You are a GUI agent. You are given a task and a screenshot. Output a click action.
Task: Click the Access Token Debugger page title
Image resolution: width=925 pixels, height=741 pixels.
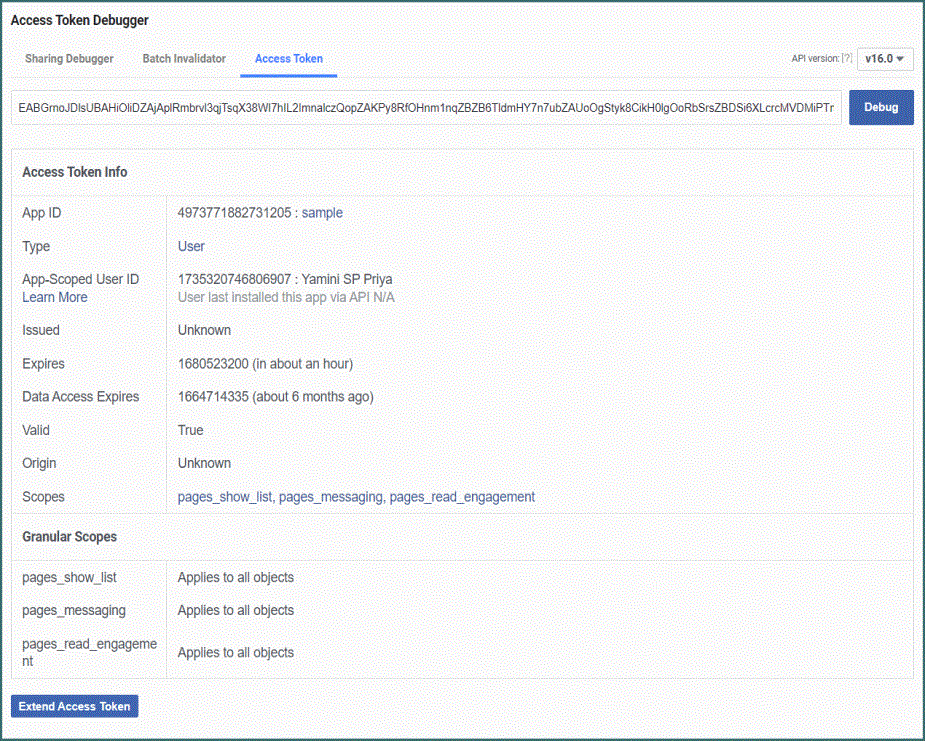click(x=79, y=20)
